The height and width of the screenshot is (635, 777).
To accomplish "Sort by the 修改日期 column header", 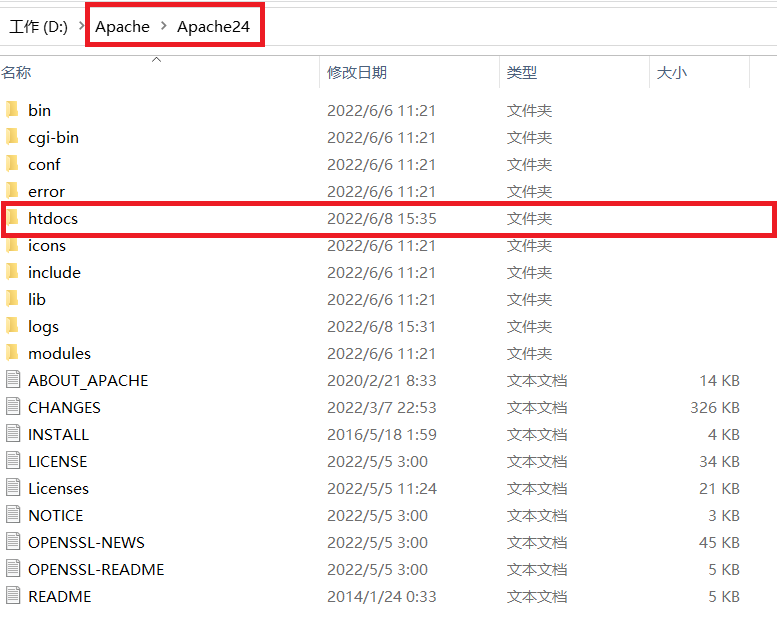I will coord(357,72).
